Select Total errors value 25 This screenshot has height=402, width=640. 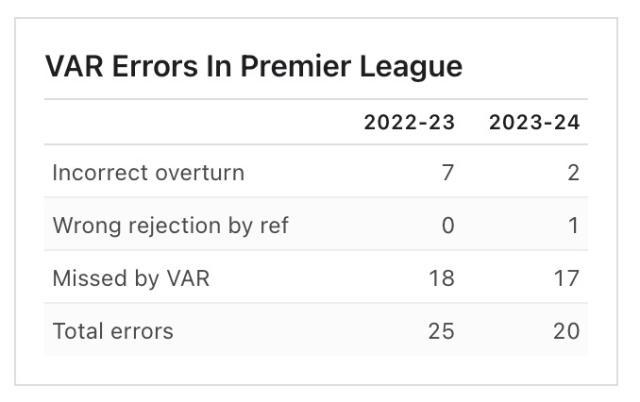pos(441,331)
